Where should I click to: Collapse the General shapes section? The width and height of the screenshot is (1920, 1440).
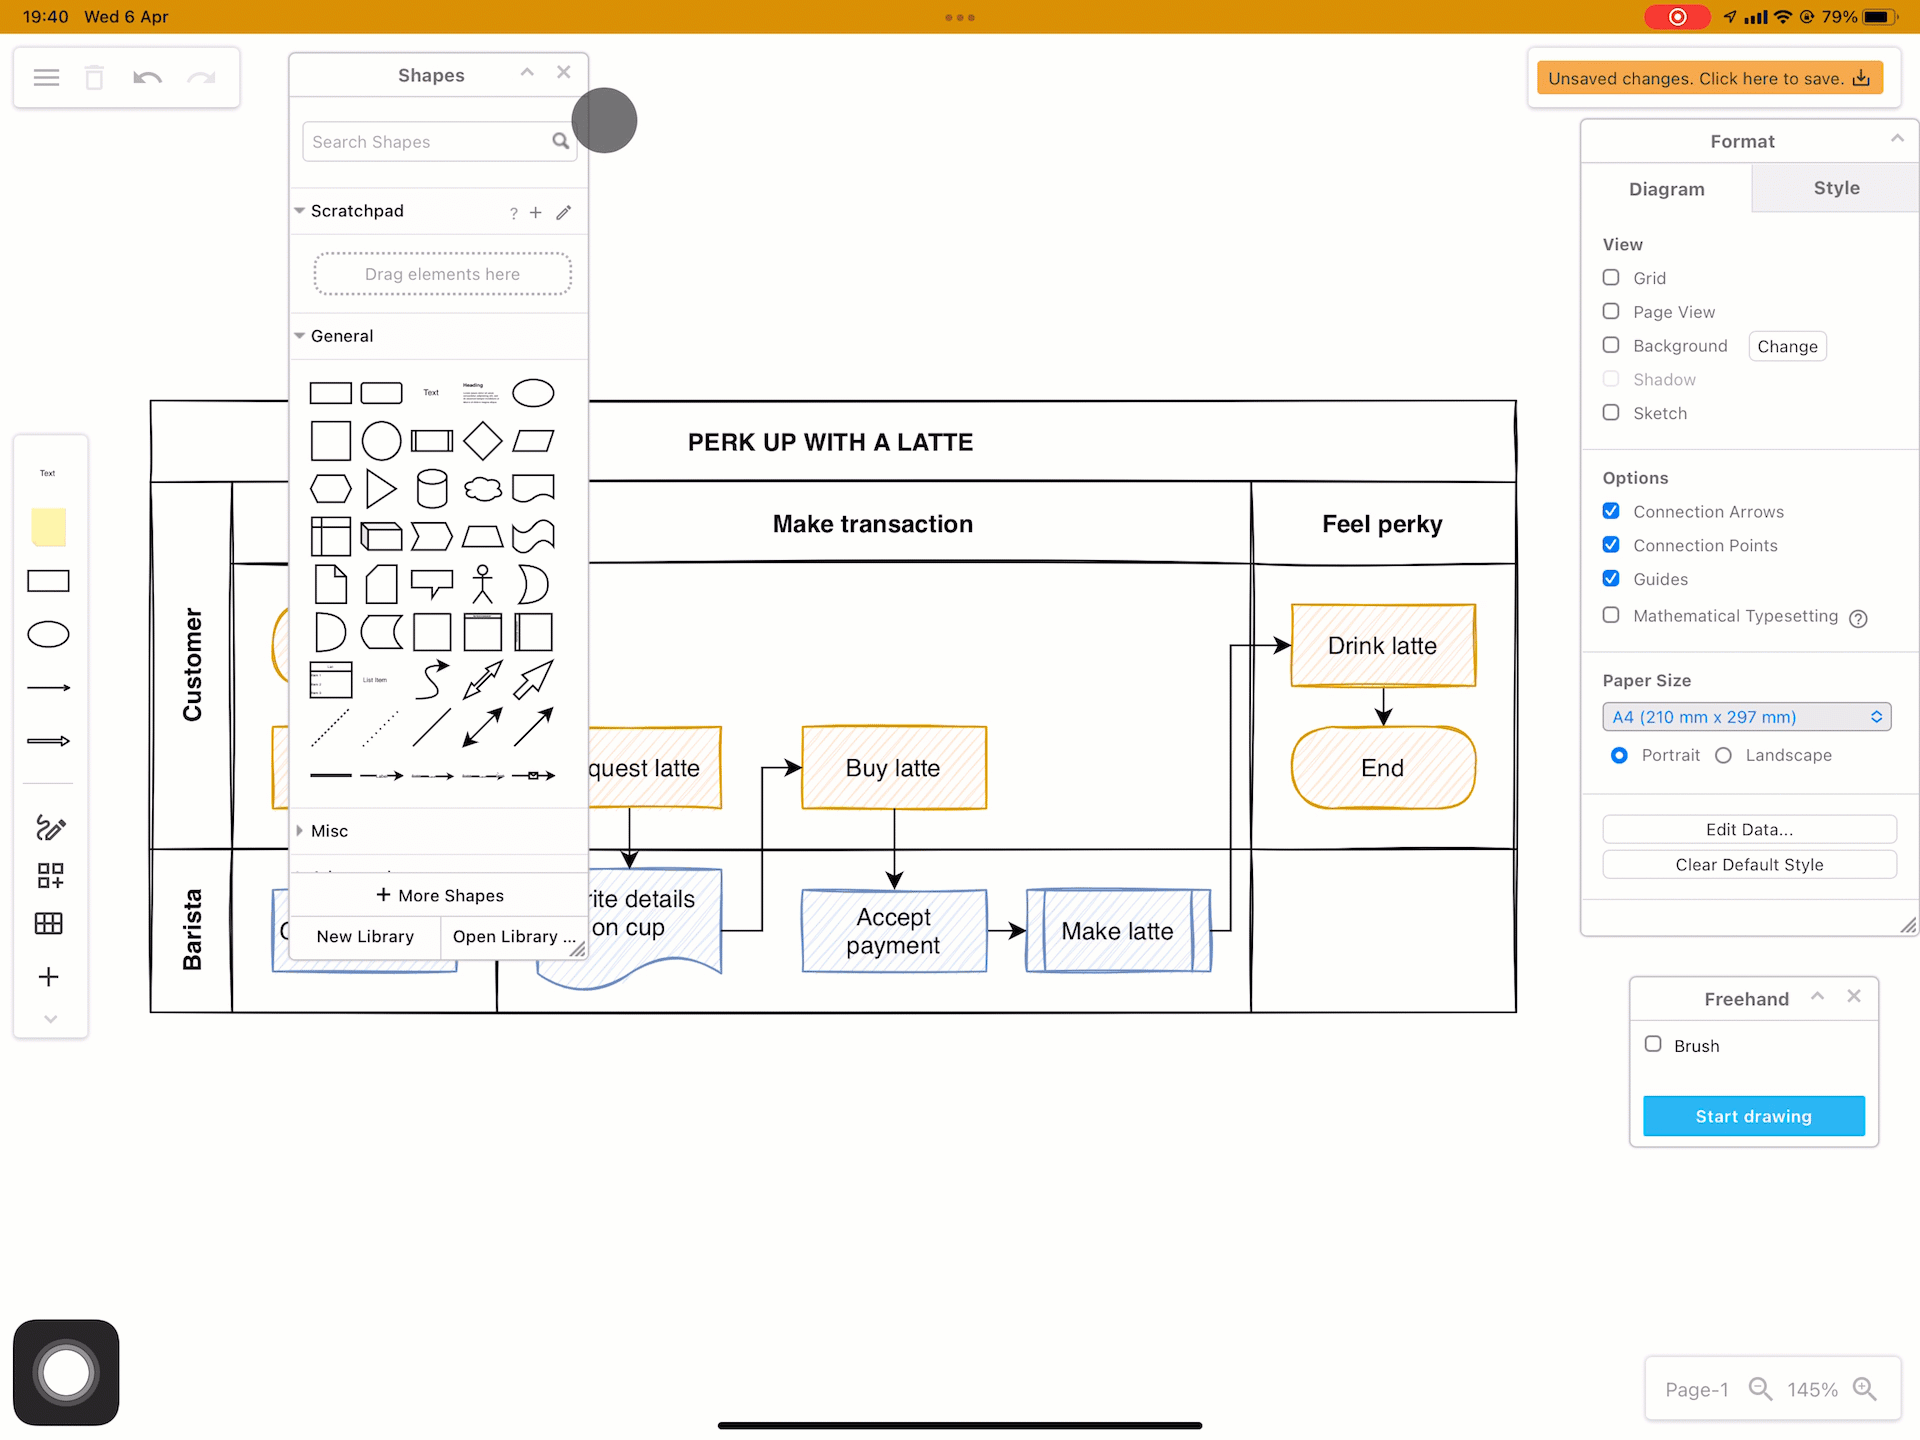pyautogui.click(x=299, y=336)
